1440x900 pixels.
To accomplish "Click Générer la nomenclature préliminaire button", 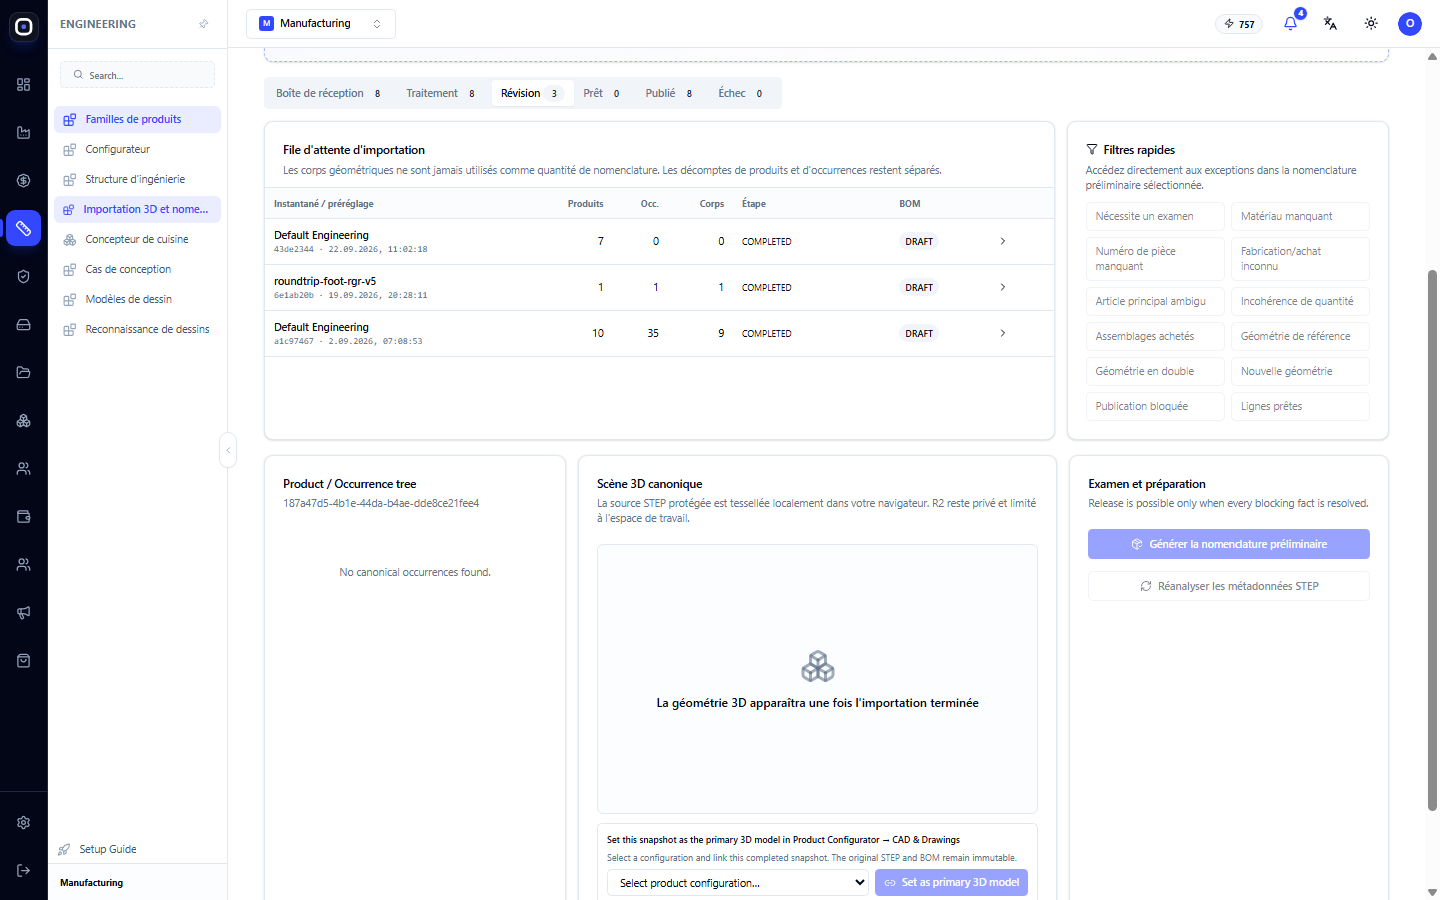I will click(1228, 544).
